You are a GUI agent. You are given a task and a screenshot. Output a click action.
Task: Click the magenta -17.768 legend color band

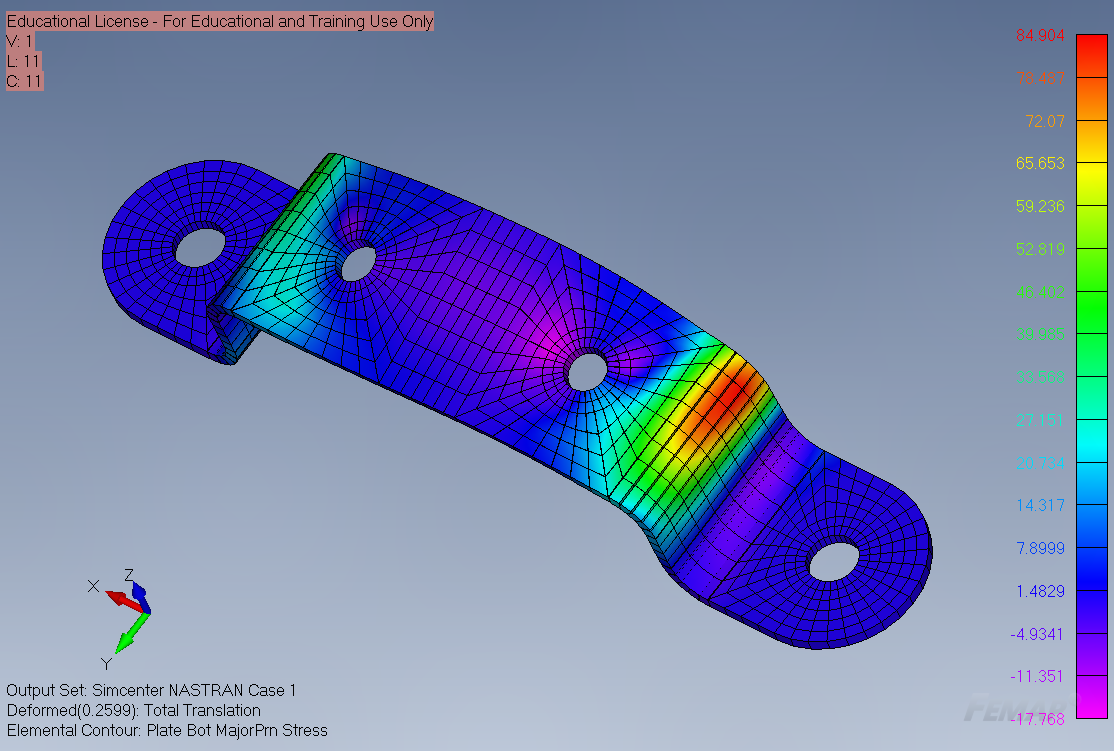1092,697
